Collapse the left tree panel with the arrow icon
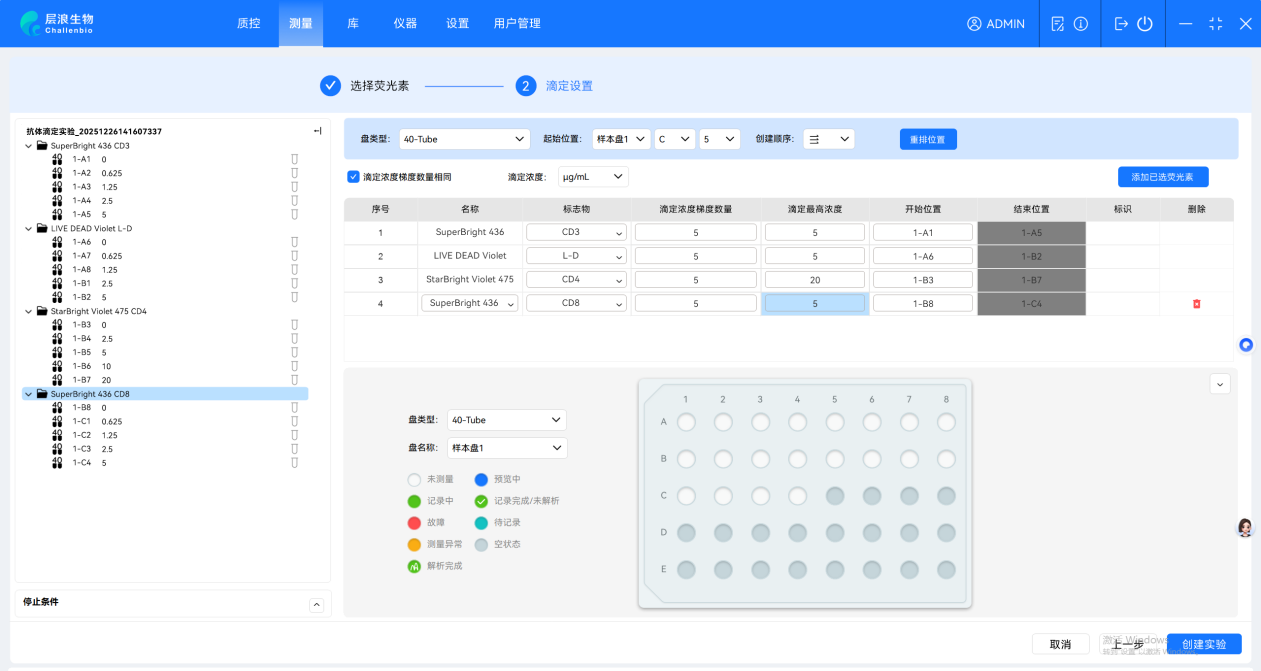1261x671 pixels. coord(317,131)
